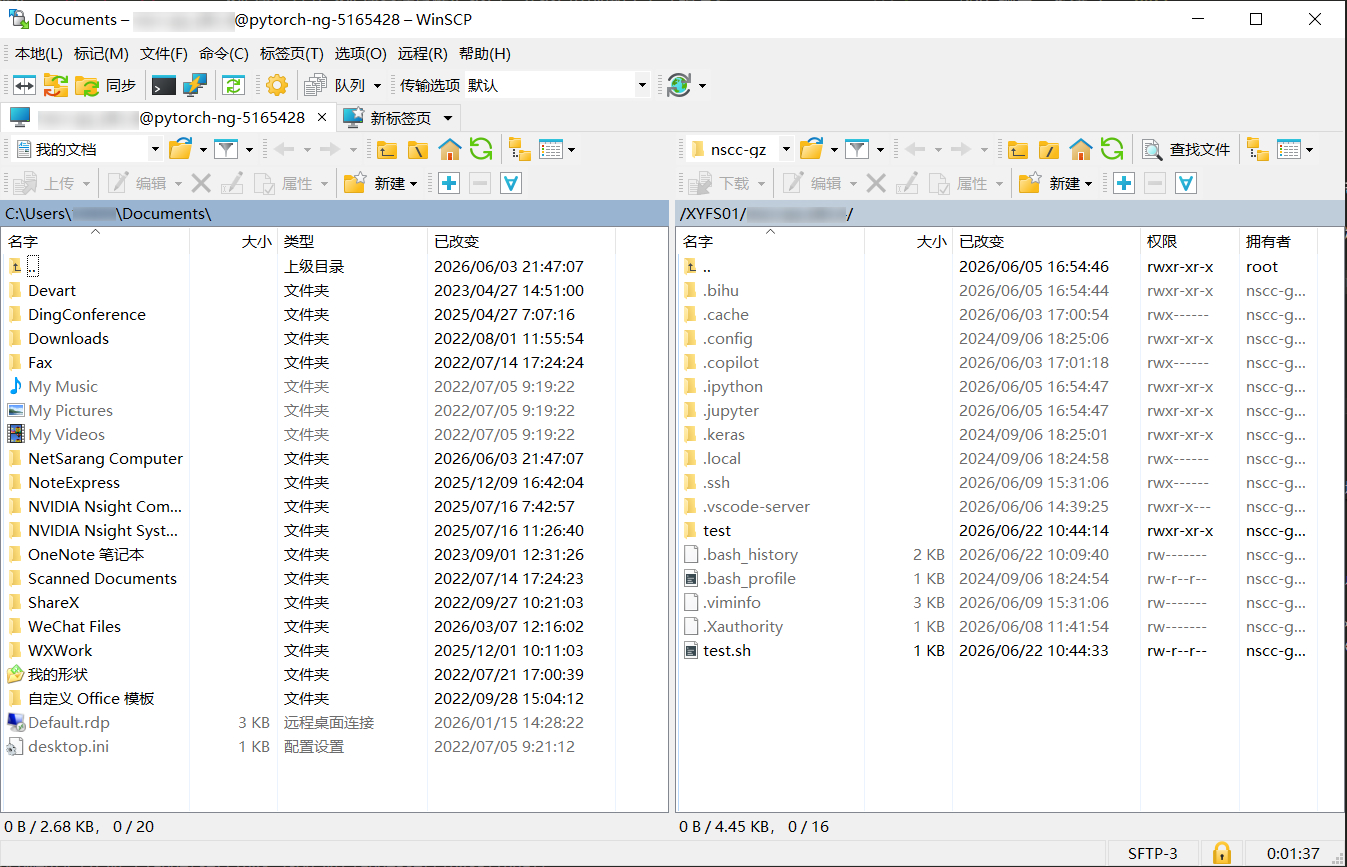Select the Default.rdp local file
Viewport: 1347px width, 867px height.
click(69, 722)
